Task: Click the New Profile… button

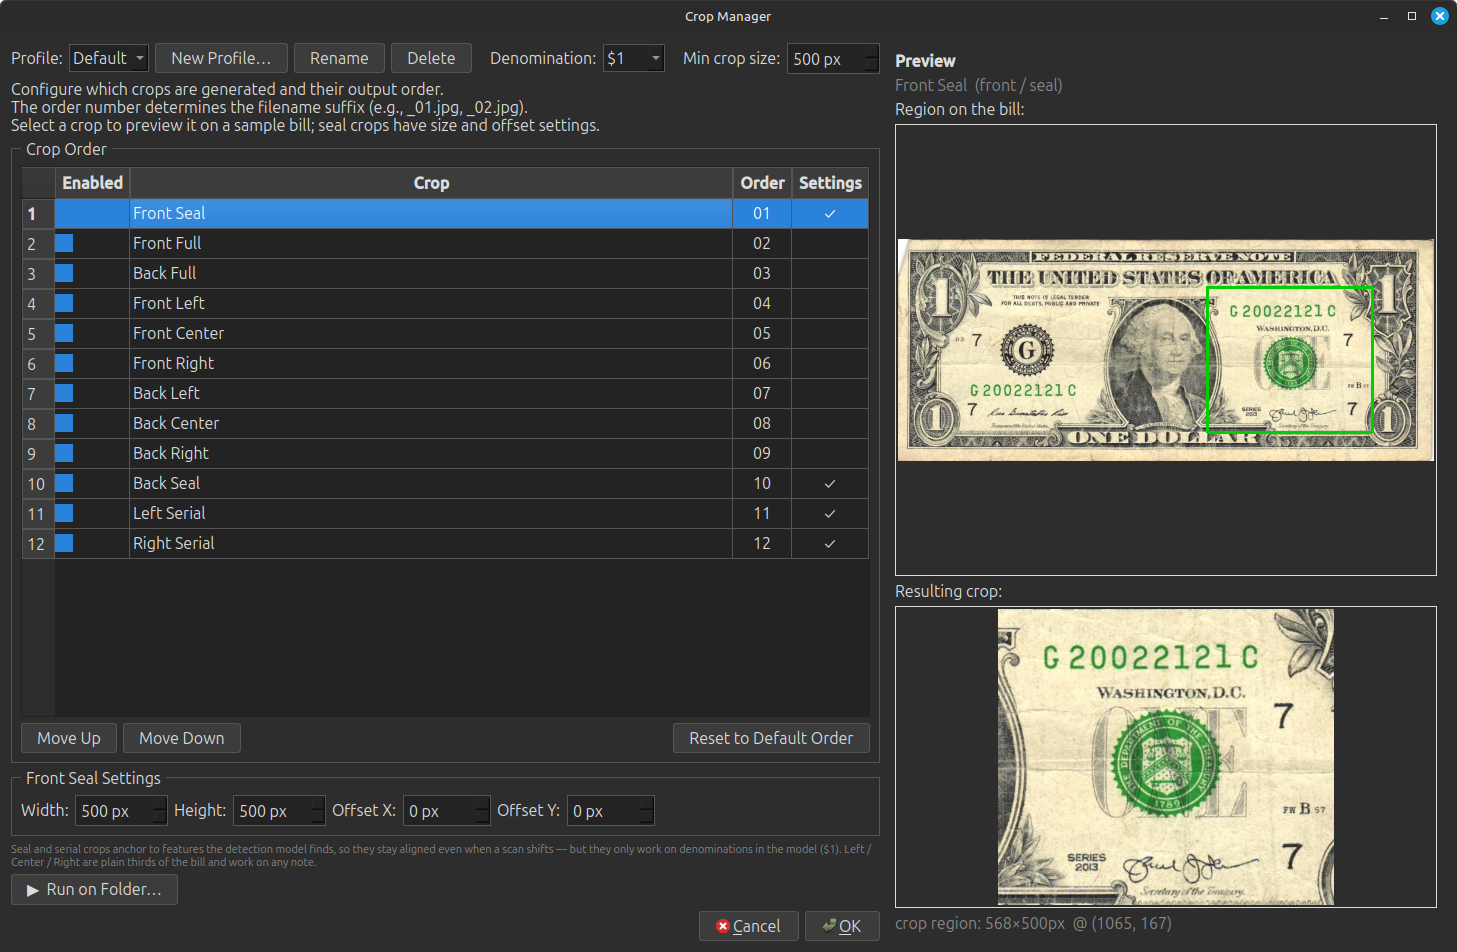Action: click(221, 58)
